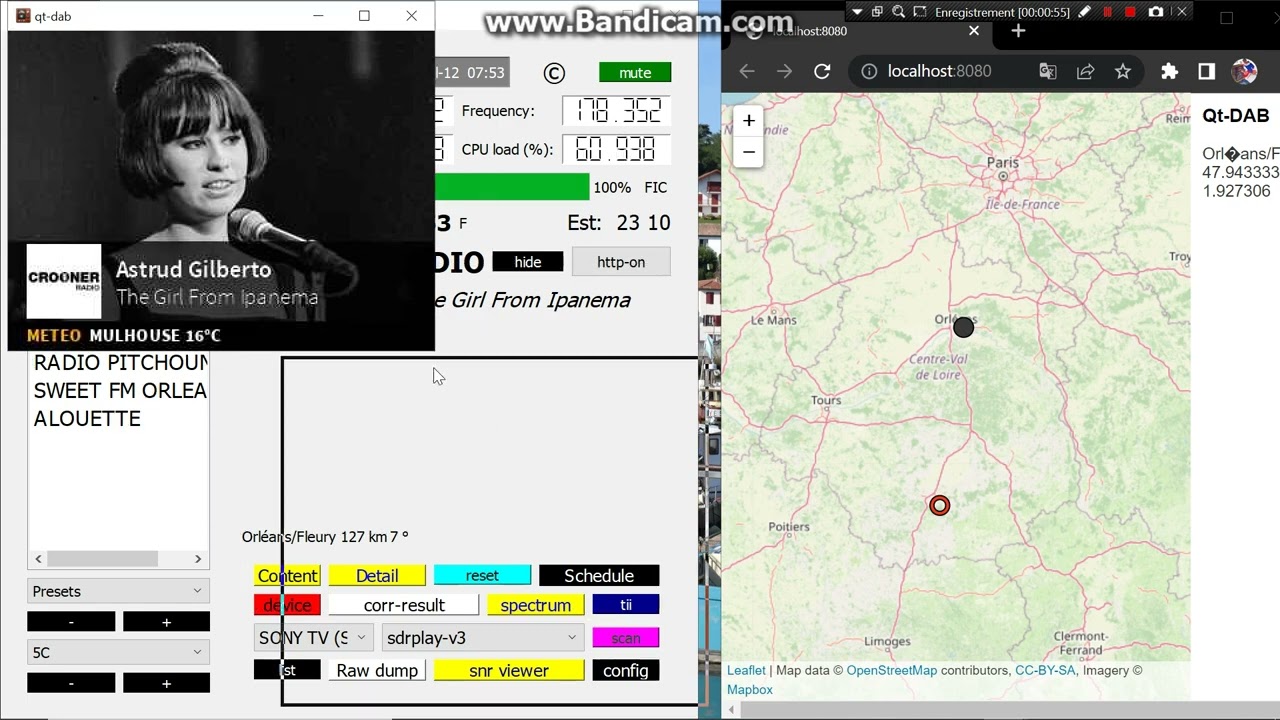Click the yellow Detail button
Image resolution: width=1280 pixels, height=720 pixels.
pyautogui.click(x=377, y=575)
